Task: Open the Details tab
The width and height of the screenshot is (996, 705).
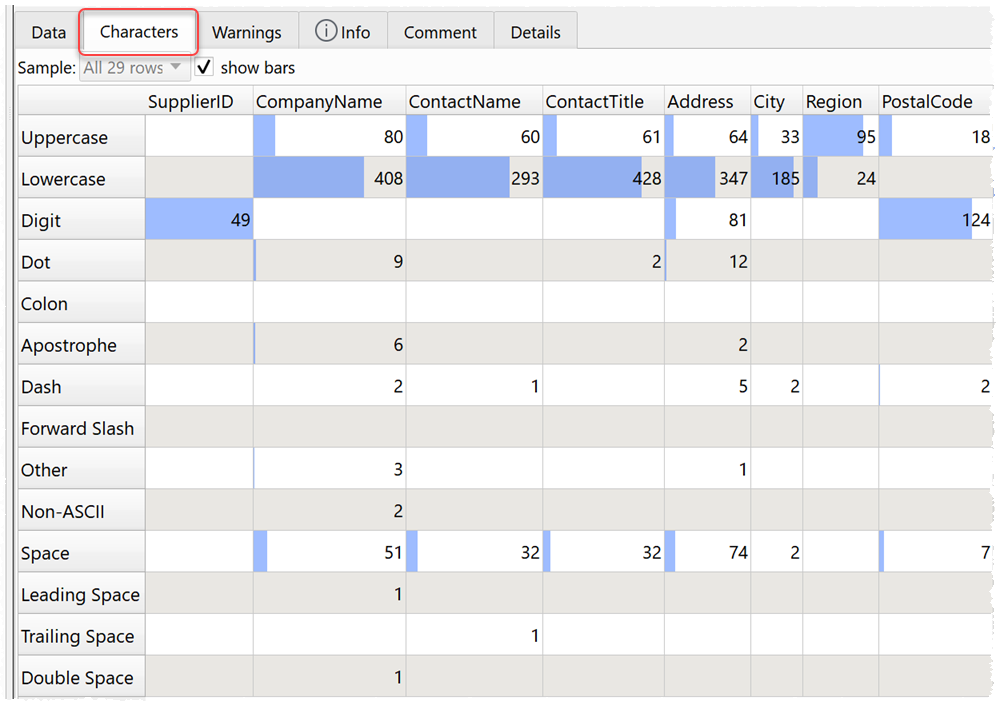Action: click(x=536, y=31)
